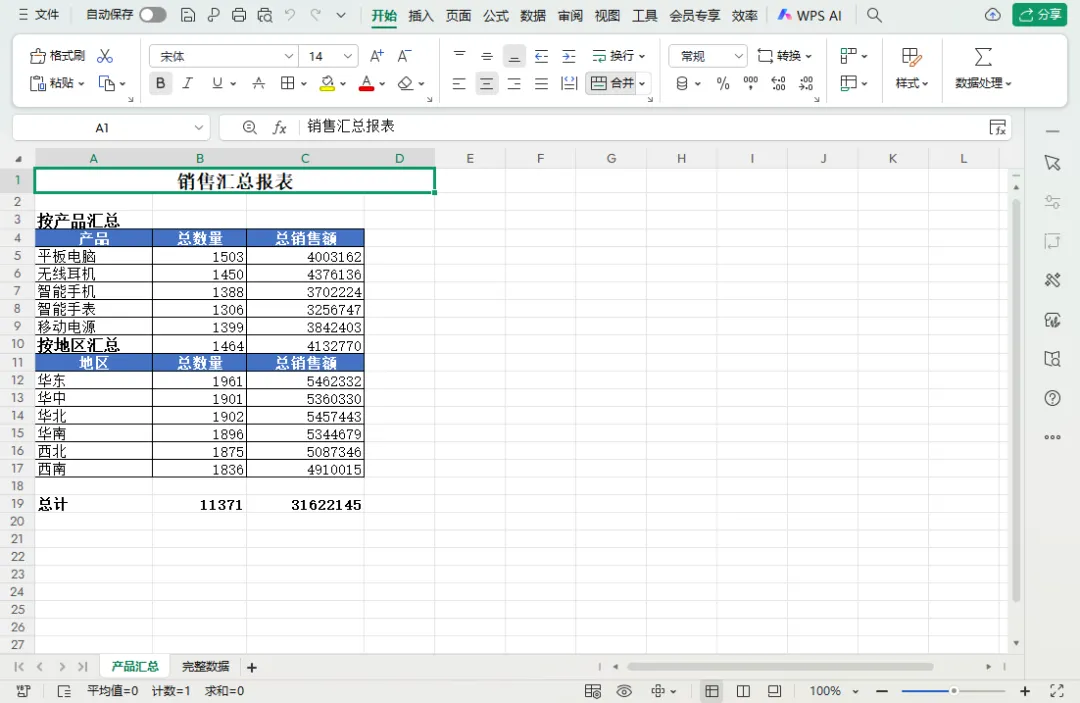Screen dimensions: 1080x703
Task: Toggle the auto-save (自动保存) switch
Action: pos(152,15)
